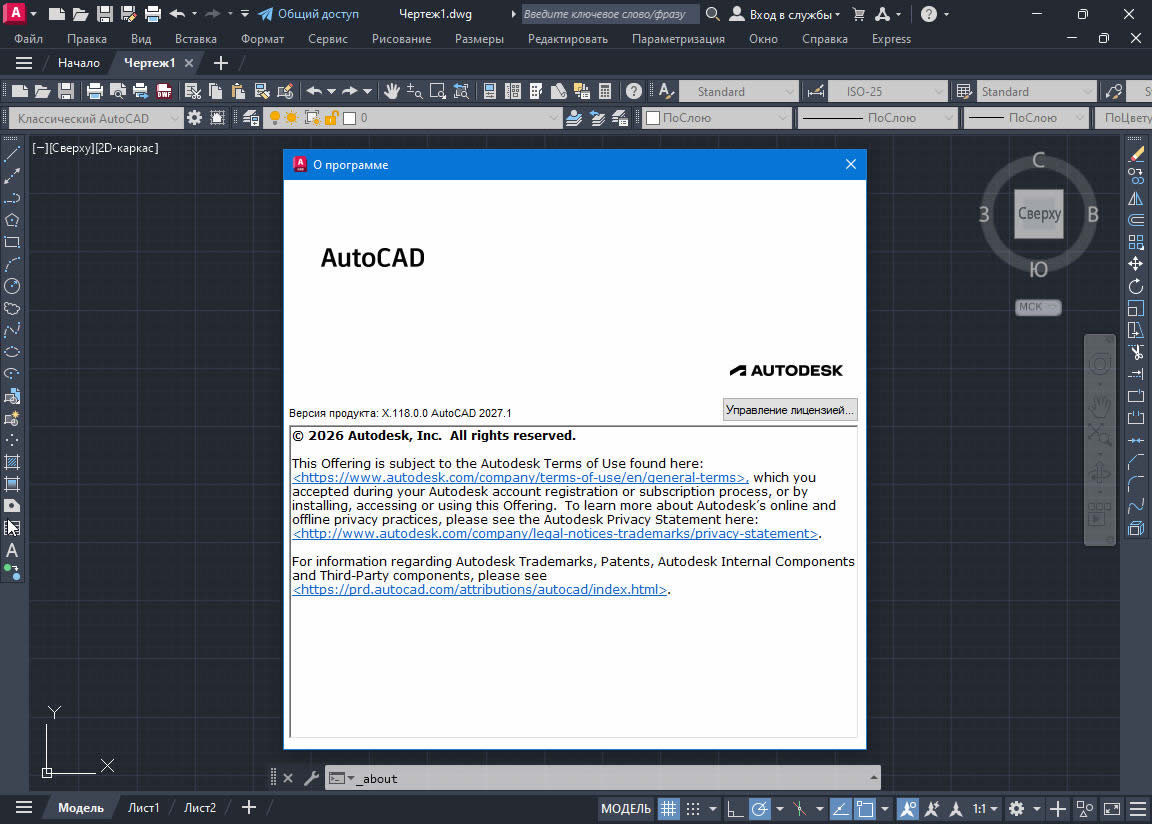Toggle Clean Screen in status bar

pos(1112,809)
